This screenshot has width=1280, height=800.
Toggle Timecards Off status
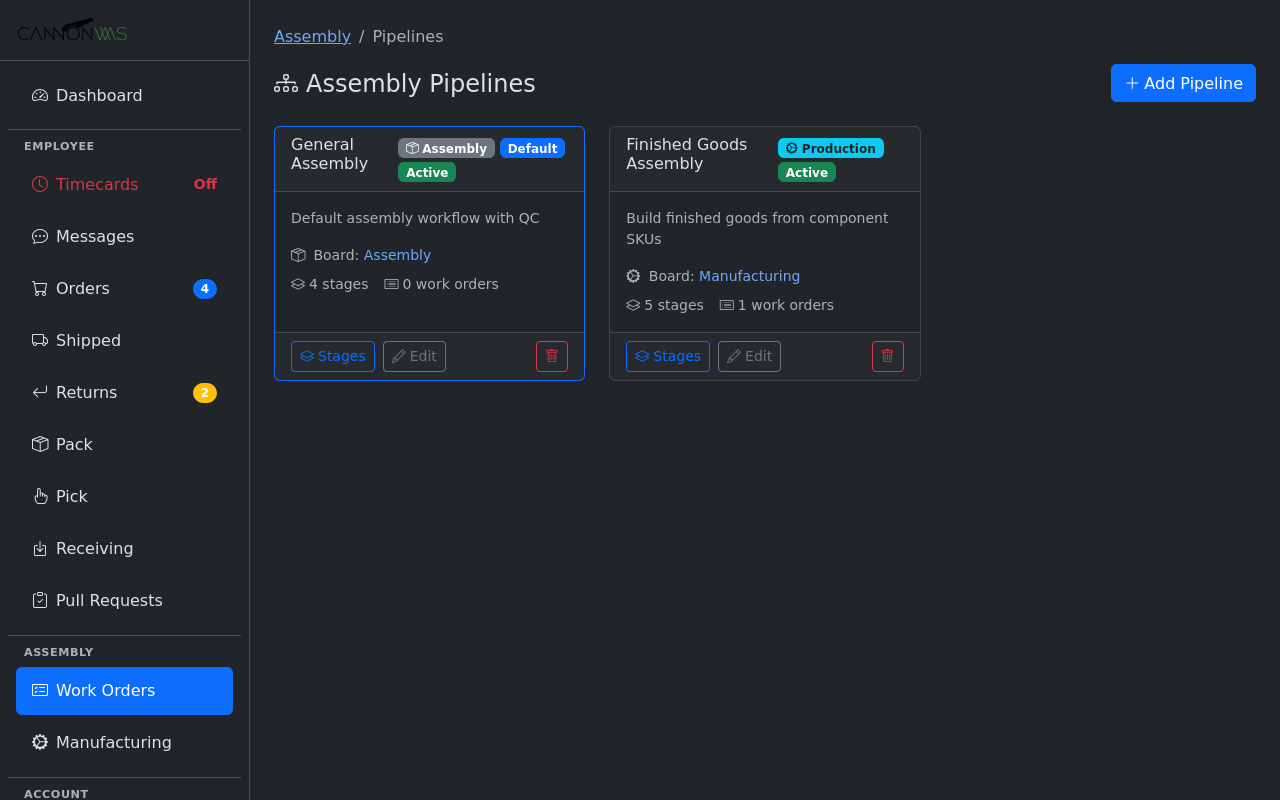(x=205, y=184)
